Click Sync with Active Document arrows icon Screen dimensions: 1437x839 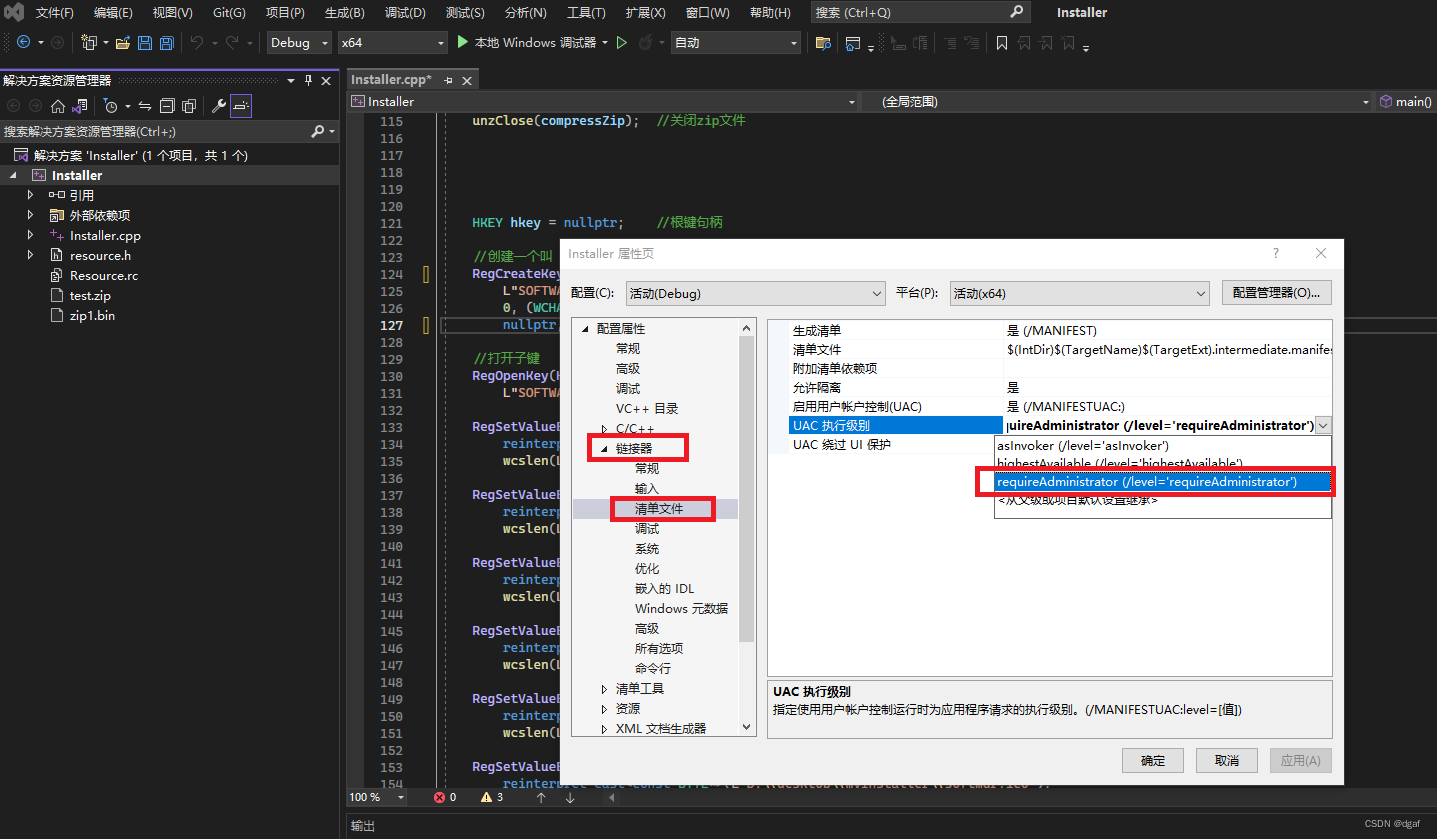[x=145, y=106]
